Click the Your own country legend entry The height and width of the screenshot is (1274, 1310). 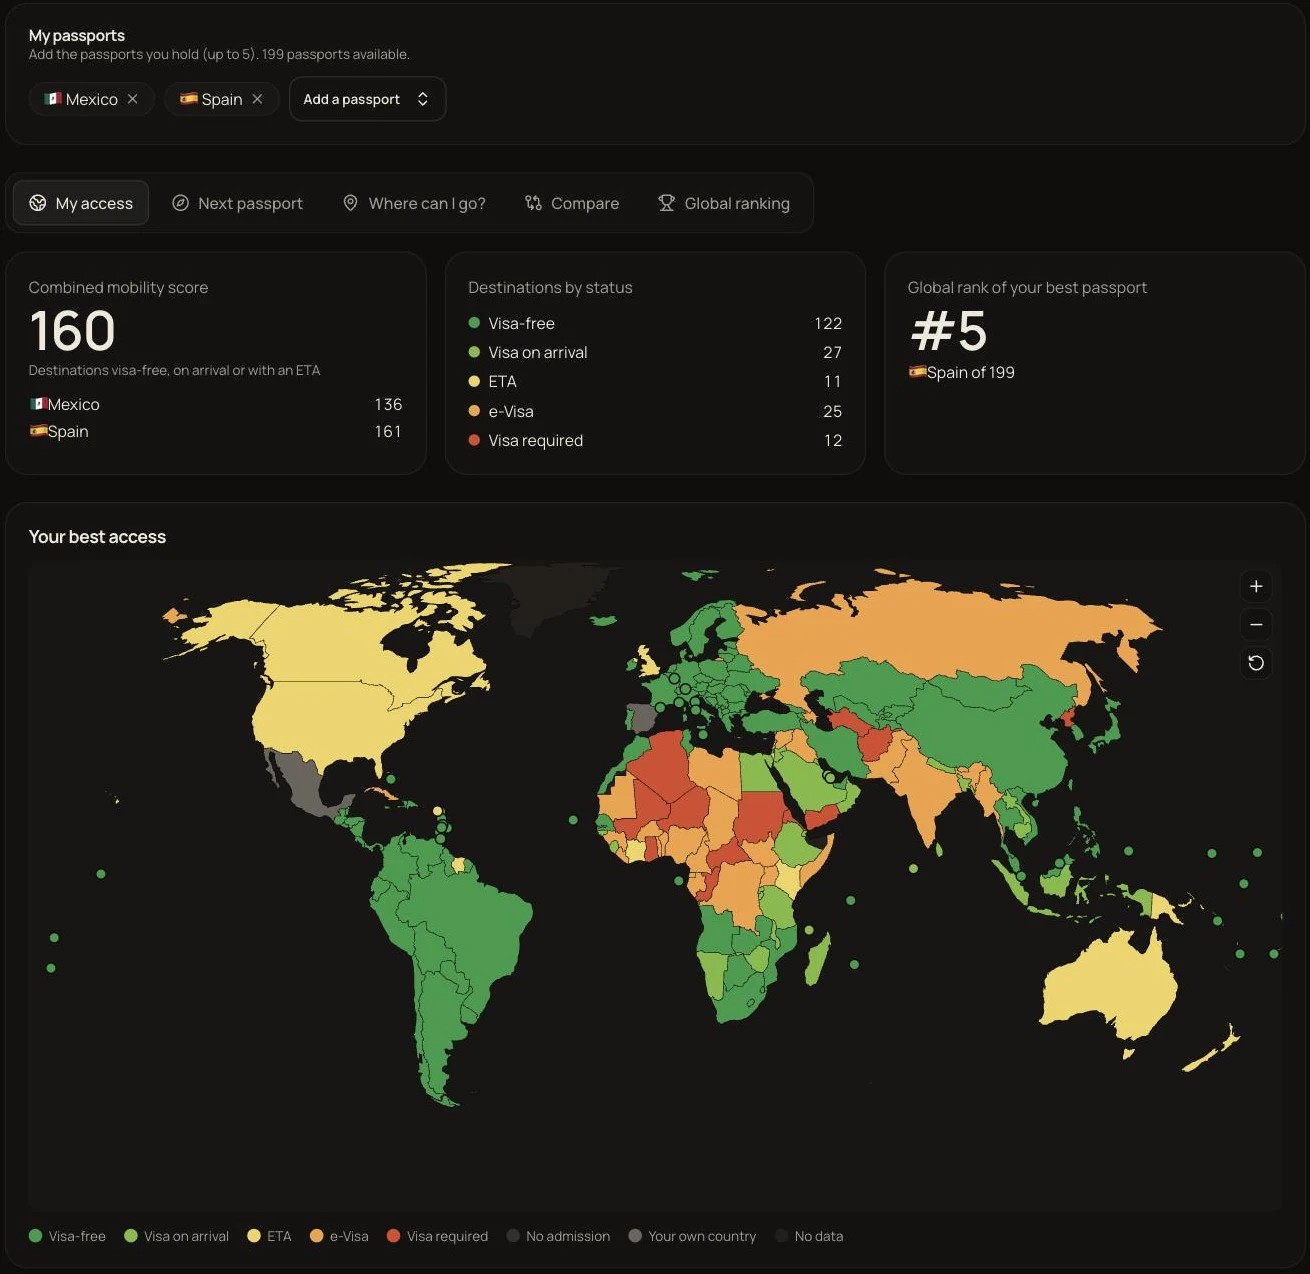click(692, 1236)
